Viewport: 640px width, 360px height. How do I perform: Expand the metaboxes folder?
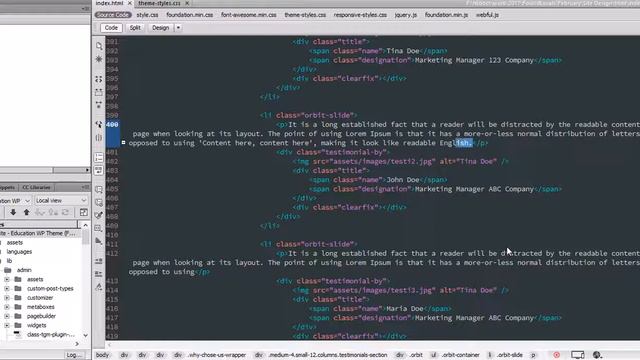7,307
